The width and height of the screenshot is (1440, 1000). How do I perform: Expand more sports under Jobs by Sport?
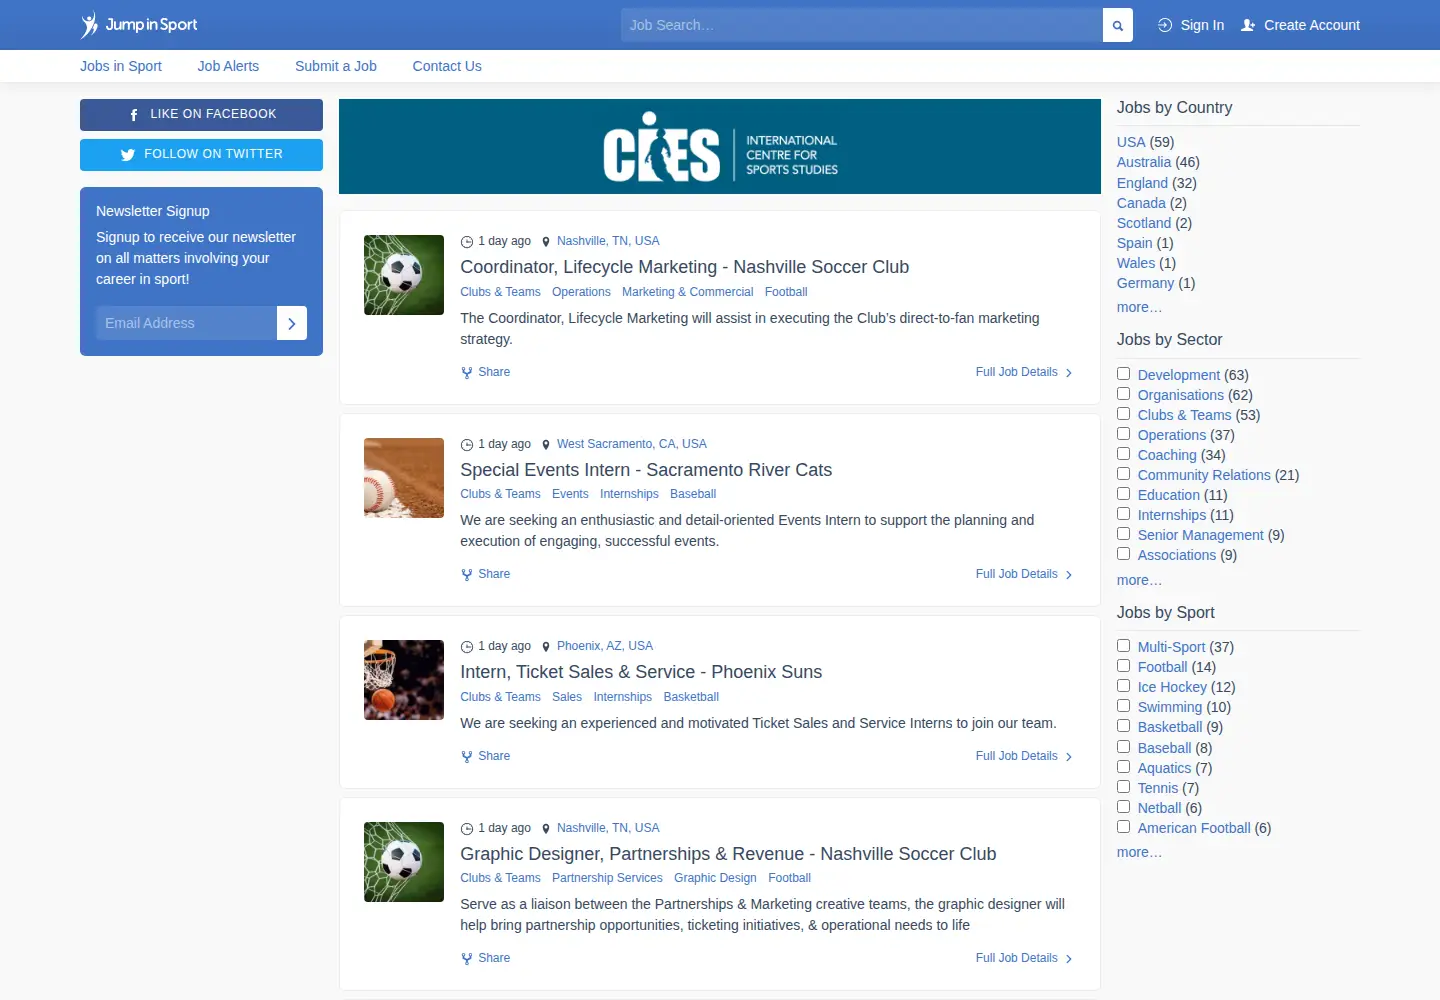[1139, 852]
